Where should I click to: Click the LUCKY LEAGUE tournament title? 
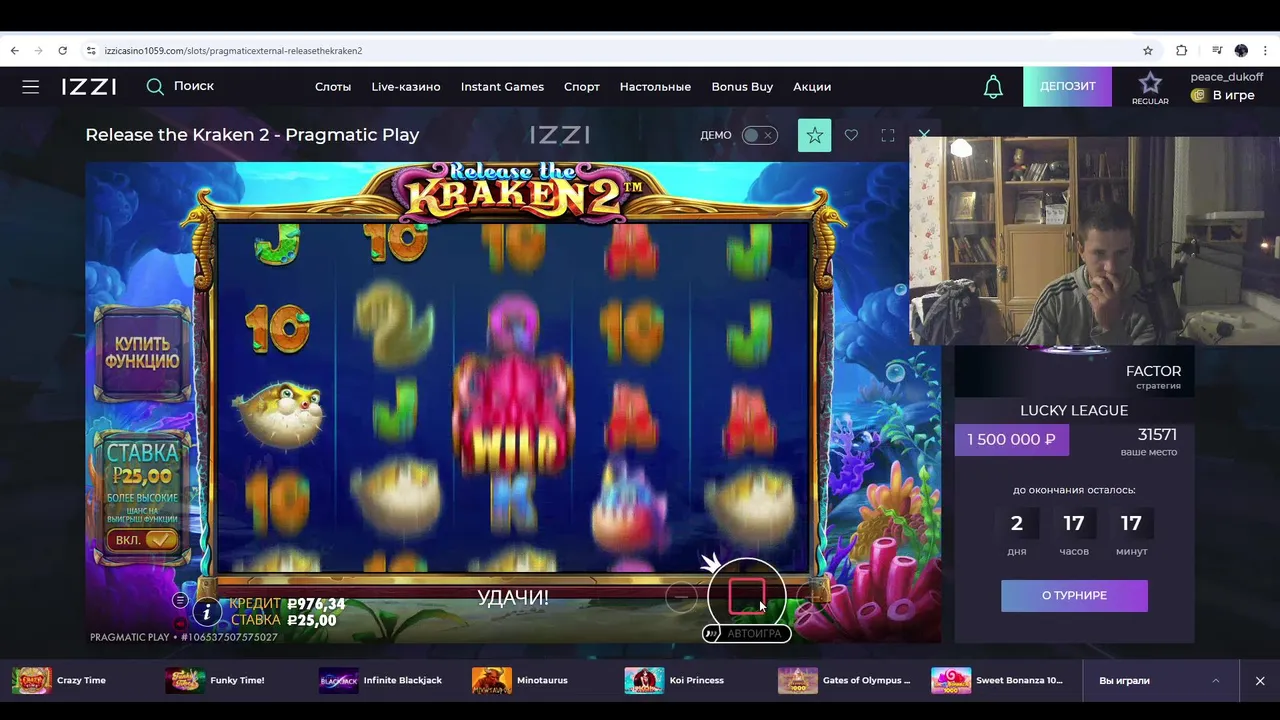(1074, 410)
